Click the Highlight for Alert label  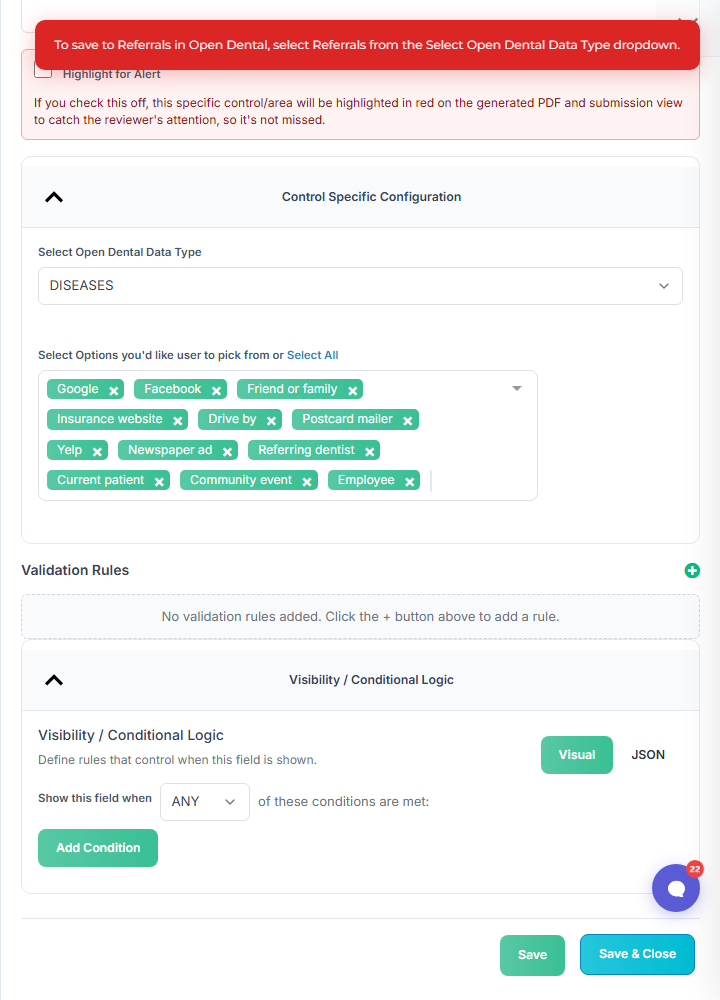coord(112,74)
